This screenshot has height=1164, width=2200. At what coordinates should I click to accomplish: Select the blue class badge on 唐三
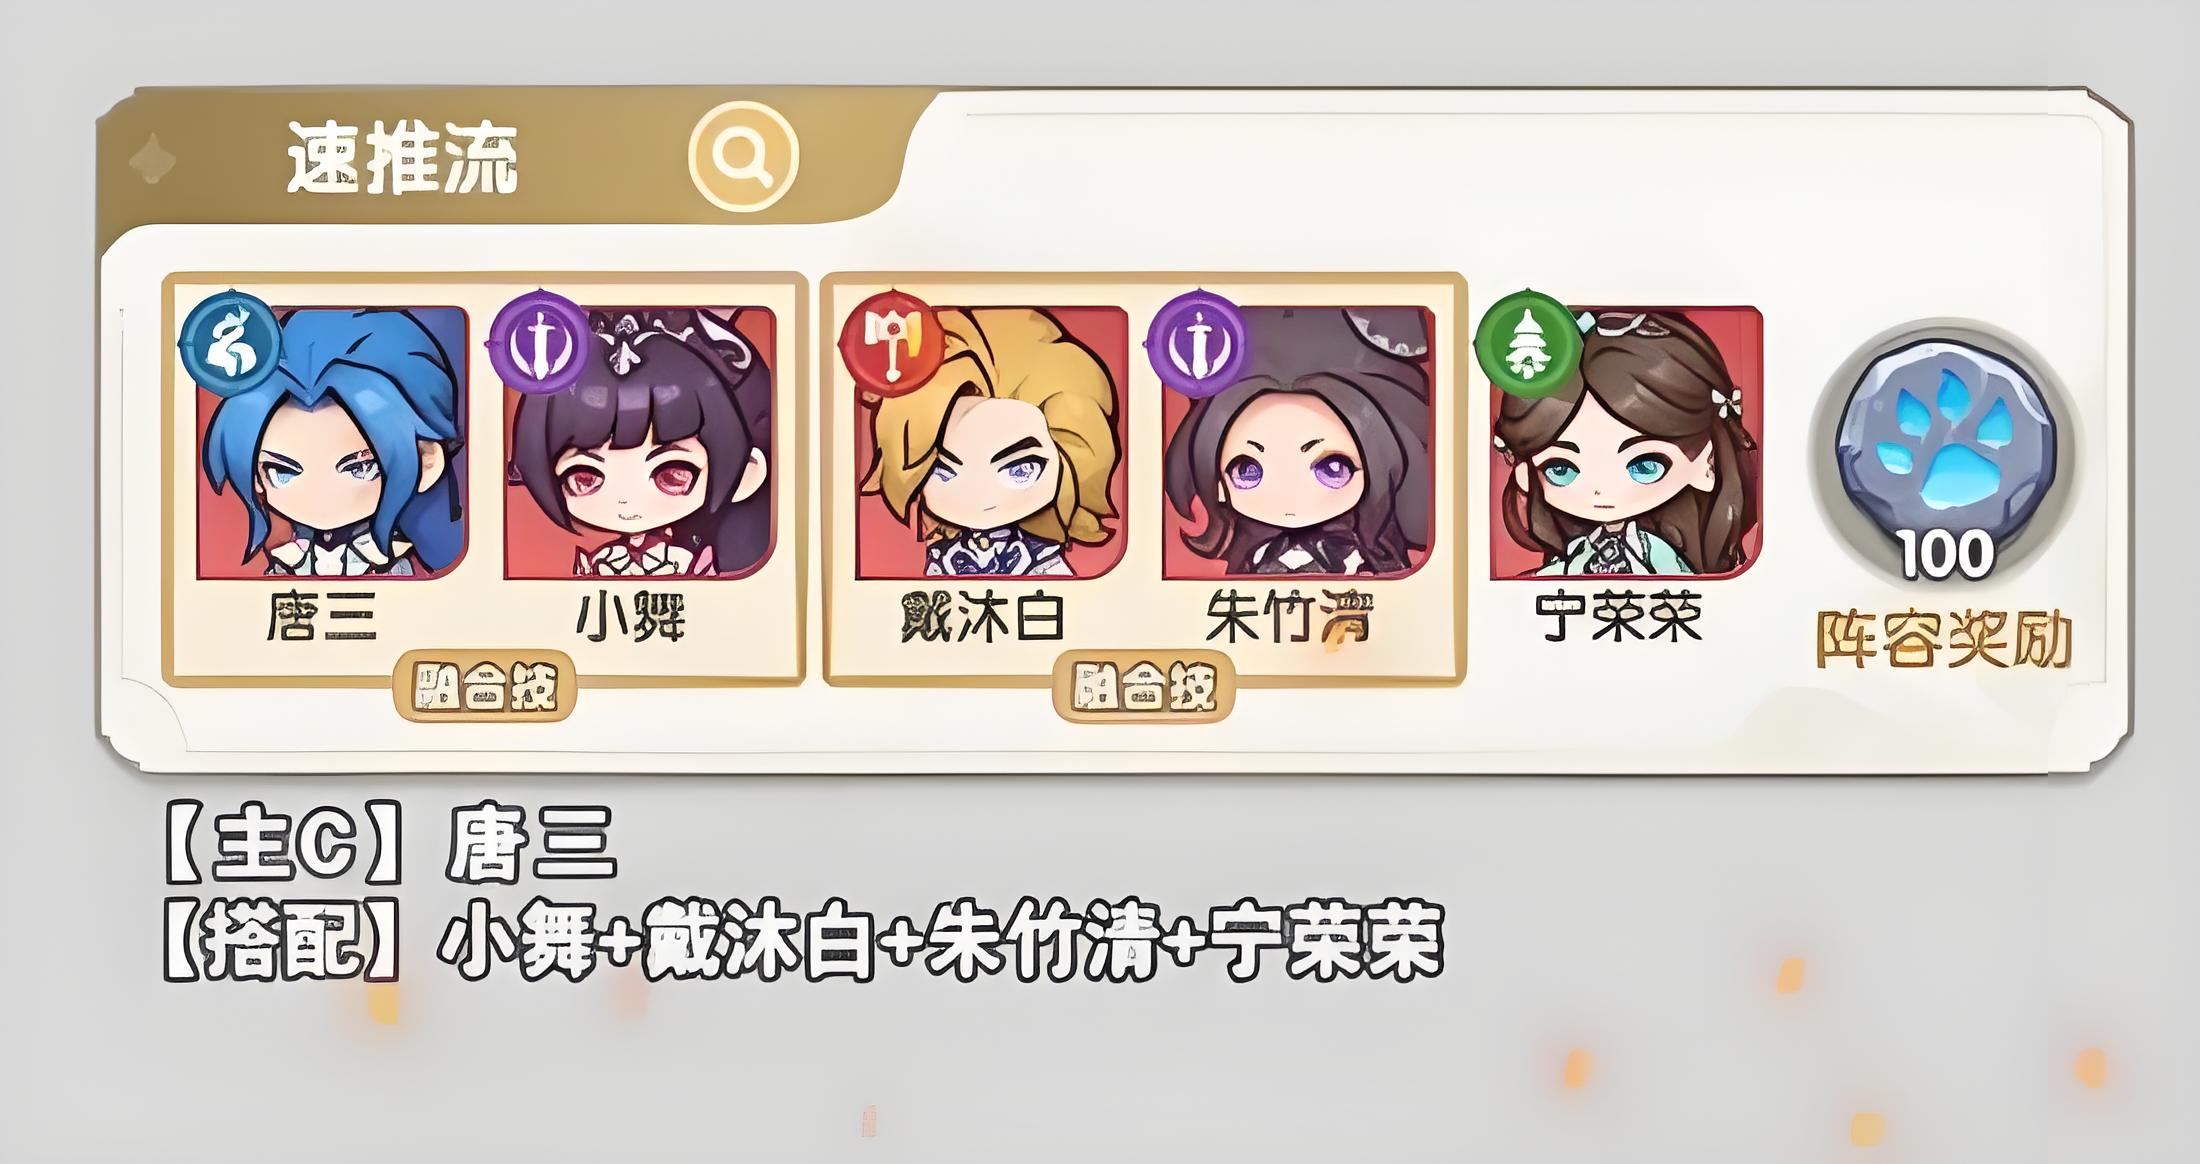pyautogui.click(x=230, y=339)
